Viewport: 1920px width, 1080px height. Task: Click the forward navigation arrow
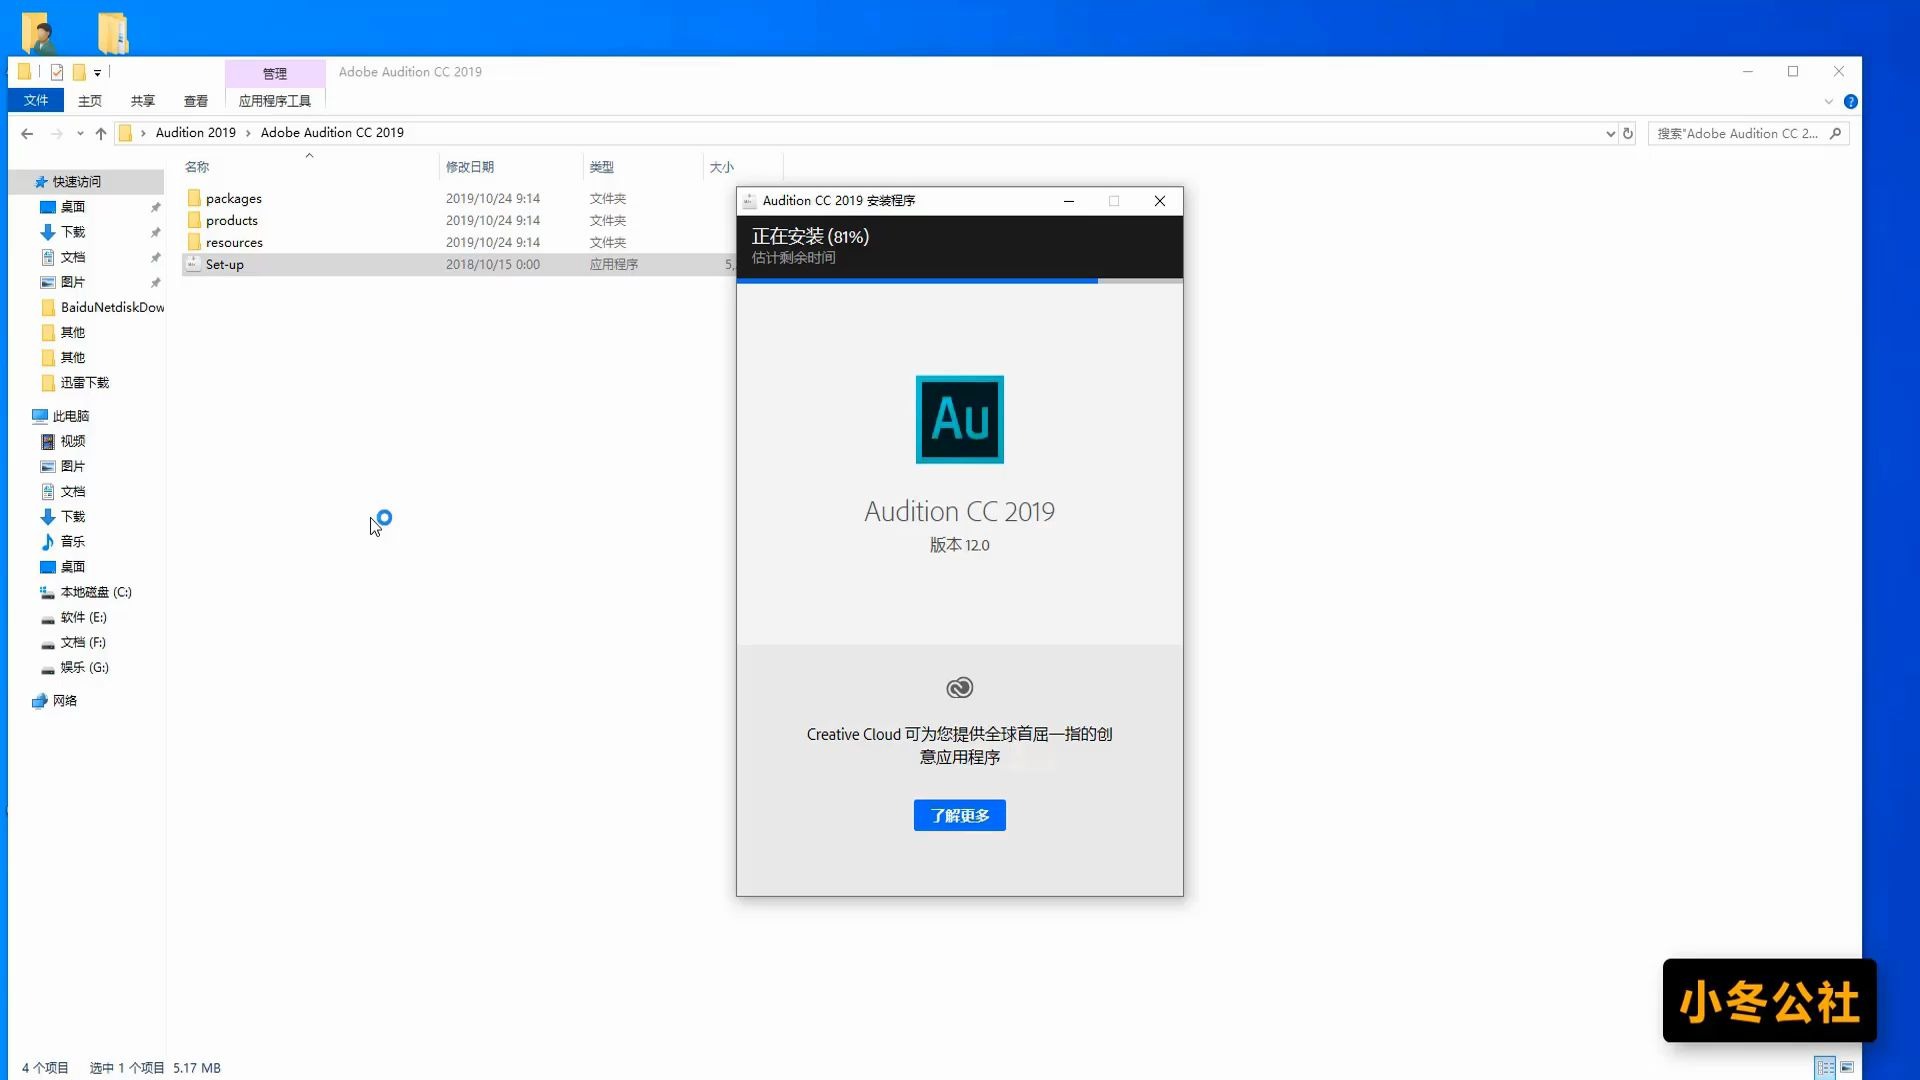tap(57, 133)
